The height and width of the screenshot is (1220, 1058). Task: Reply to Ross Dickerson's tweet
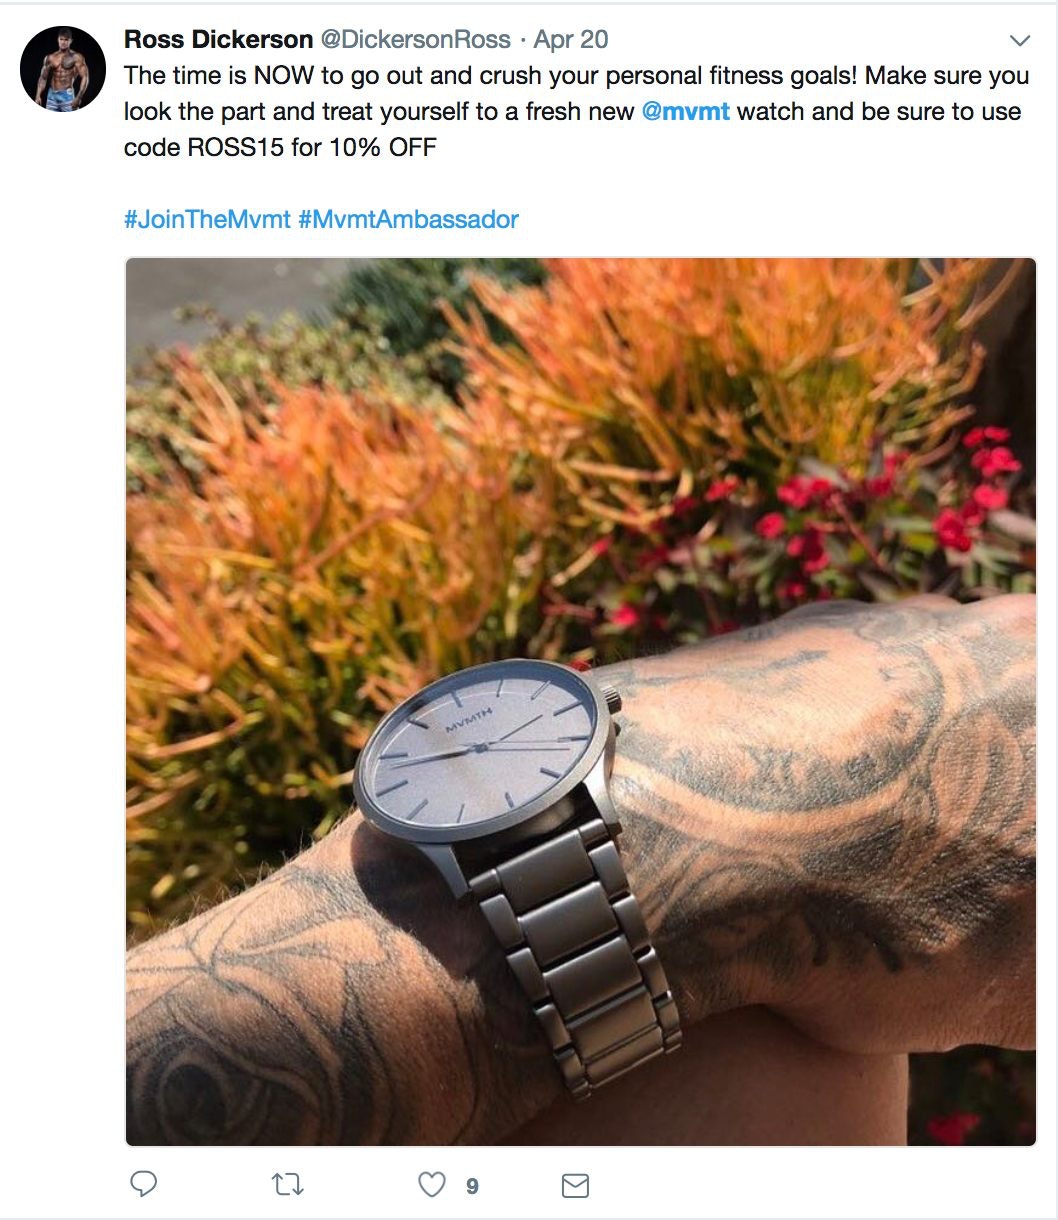click(144, 1184)
